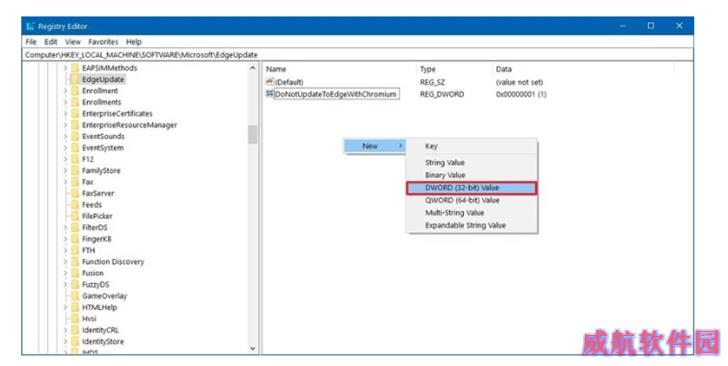Choose QWORD (64-bit) Value
728x366 pixels.
(472, 200)
